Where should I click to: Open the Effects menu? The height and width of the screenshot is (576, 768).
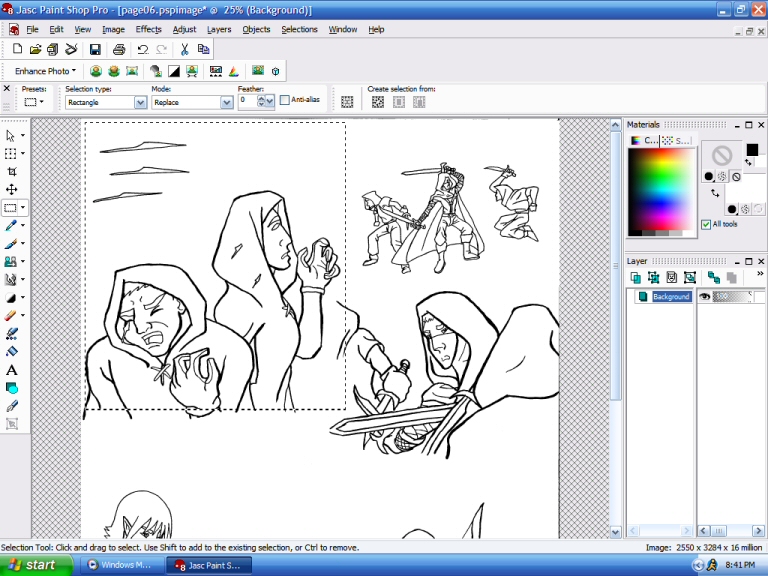148,30
